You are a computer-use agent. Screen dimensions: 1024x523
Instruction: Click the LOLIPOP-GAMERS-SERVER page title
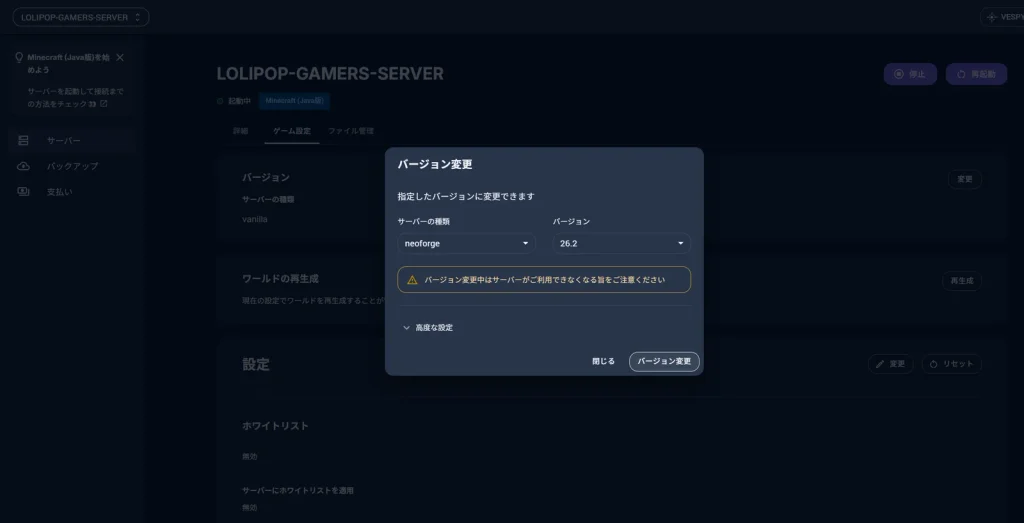pyautogui.click(x=330, y=74)
